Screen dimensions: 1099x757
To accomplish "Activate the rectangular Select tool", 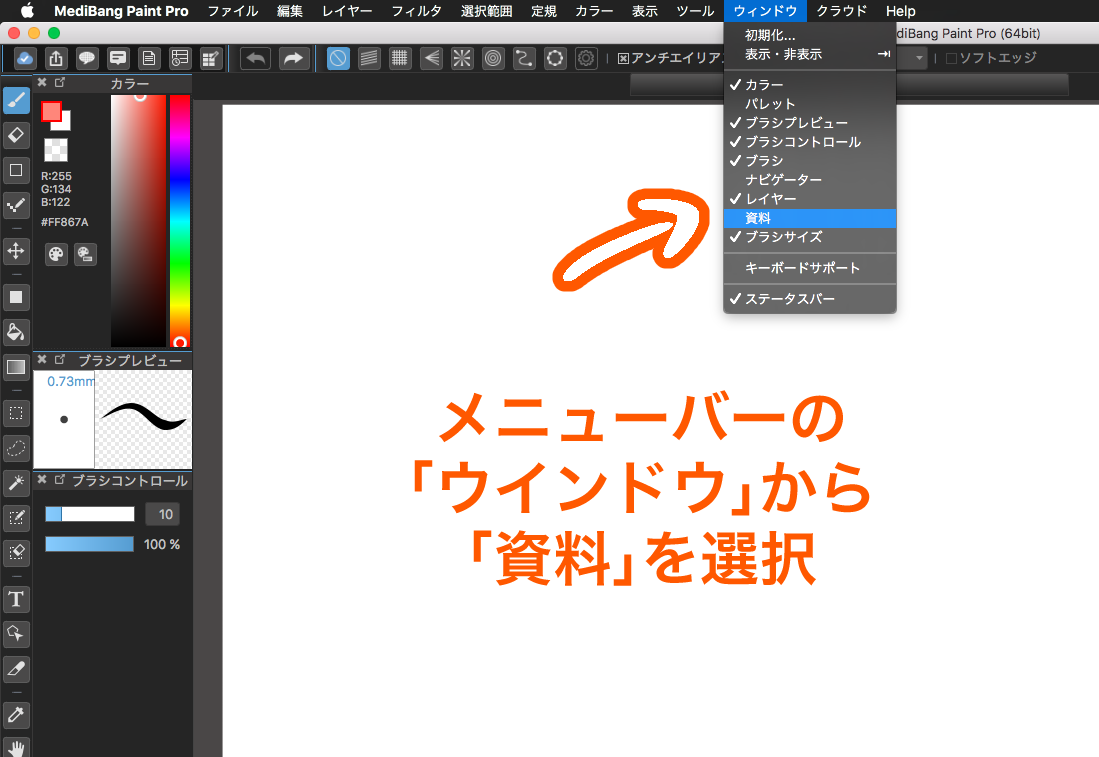I will [x=16, y=414].
